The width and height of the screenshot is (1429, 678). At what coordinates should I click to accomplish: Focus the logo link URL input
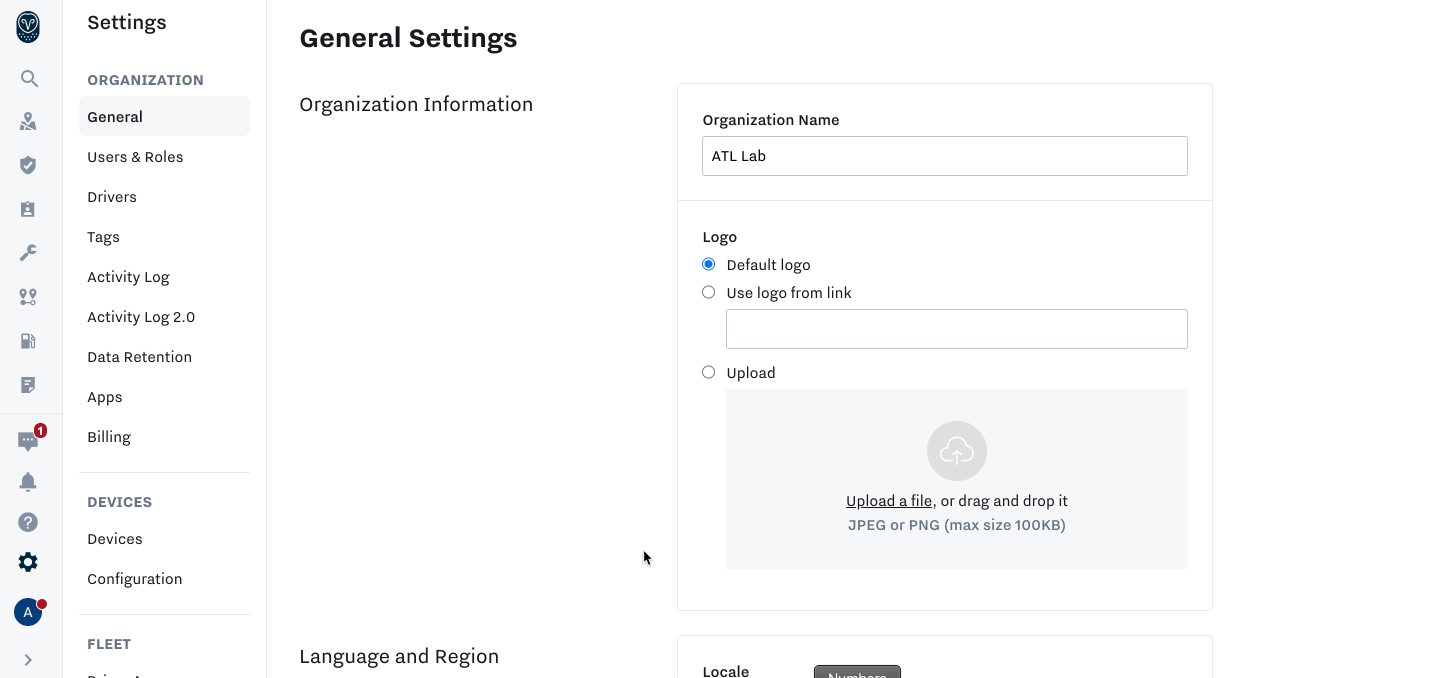[956, 329]
